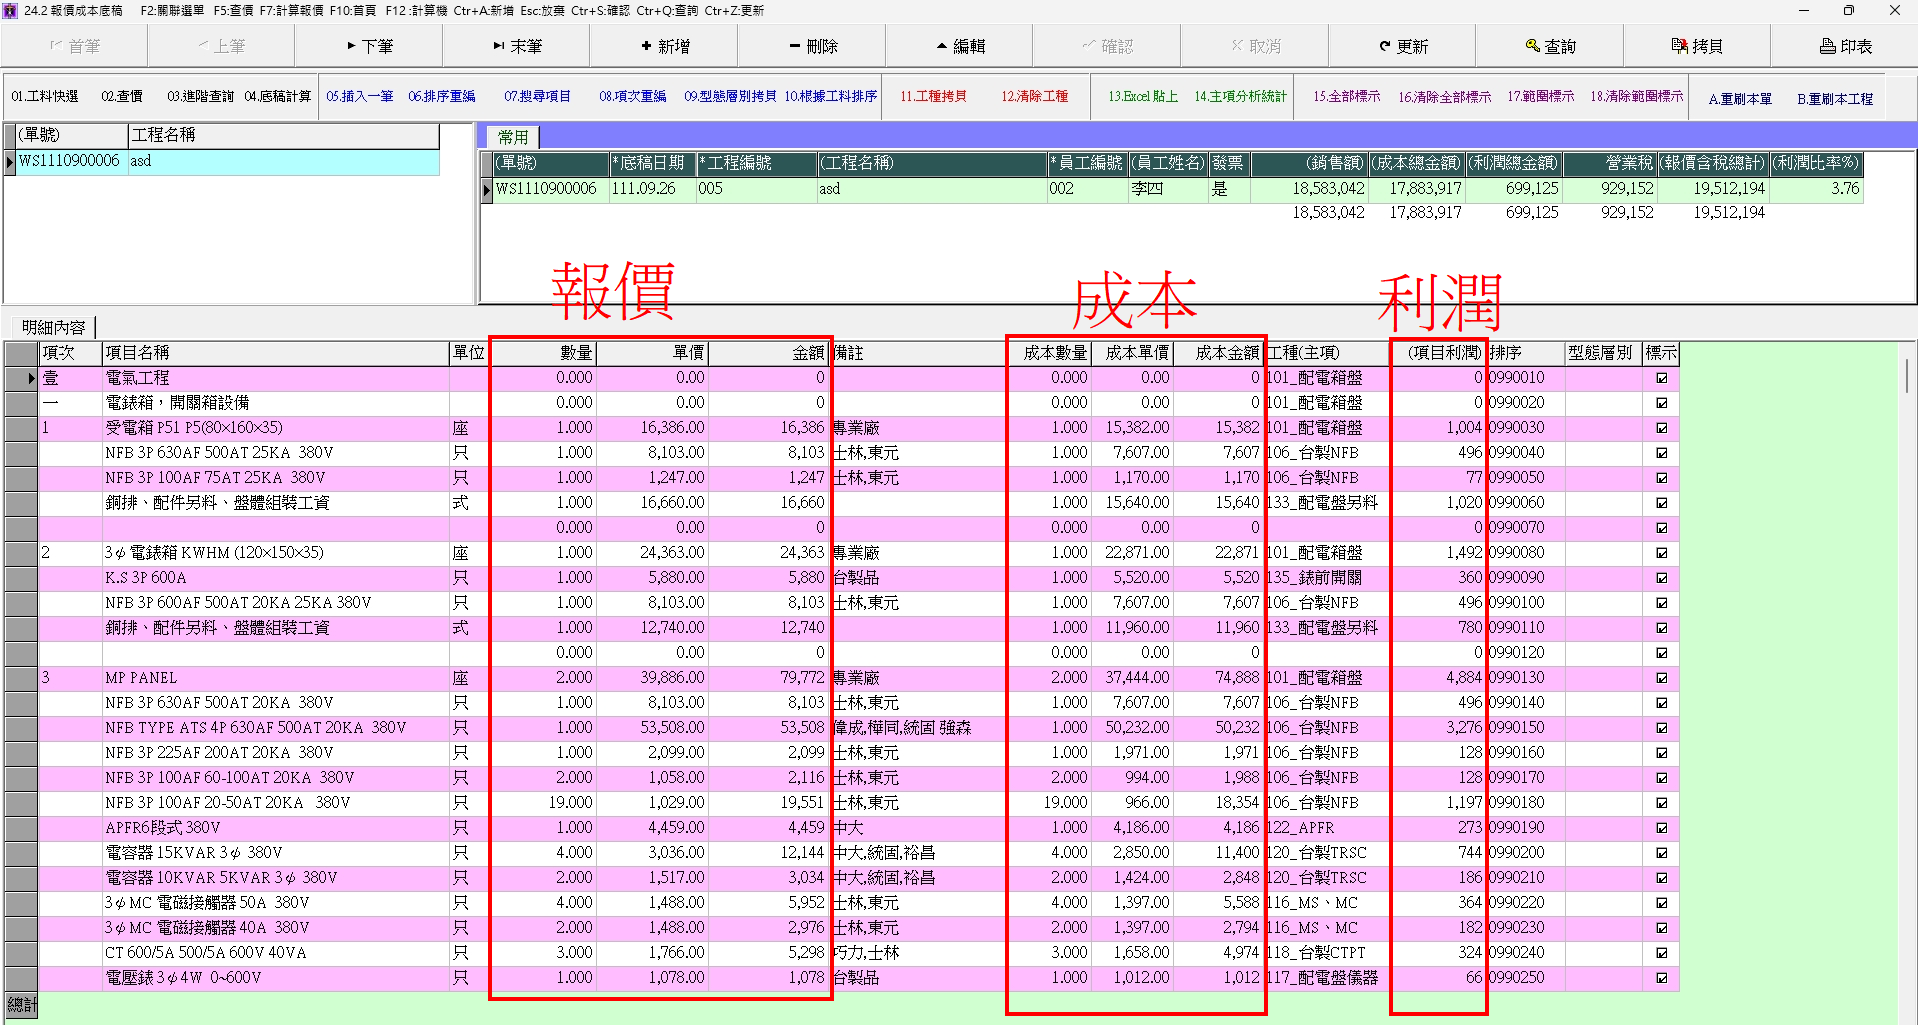Go to next record with 下筆
Screen dimensions: 1918x1025
point(369,46)
